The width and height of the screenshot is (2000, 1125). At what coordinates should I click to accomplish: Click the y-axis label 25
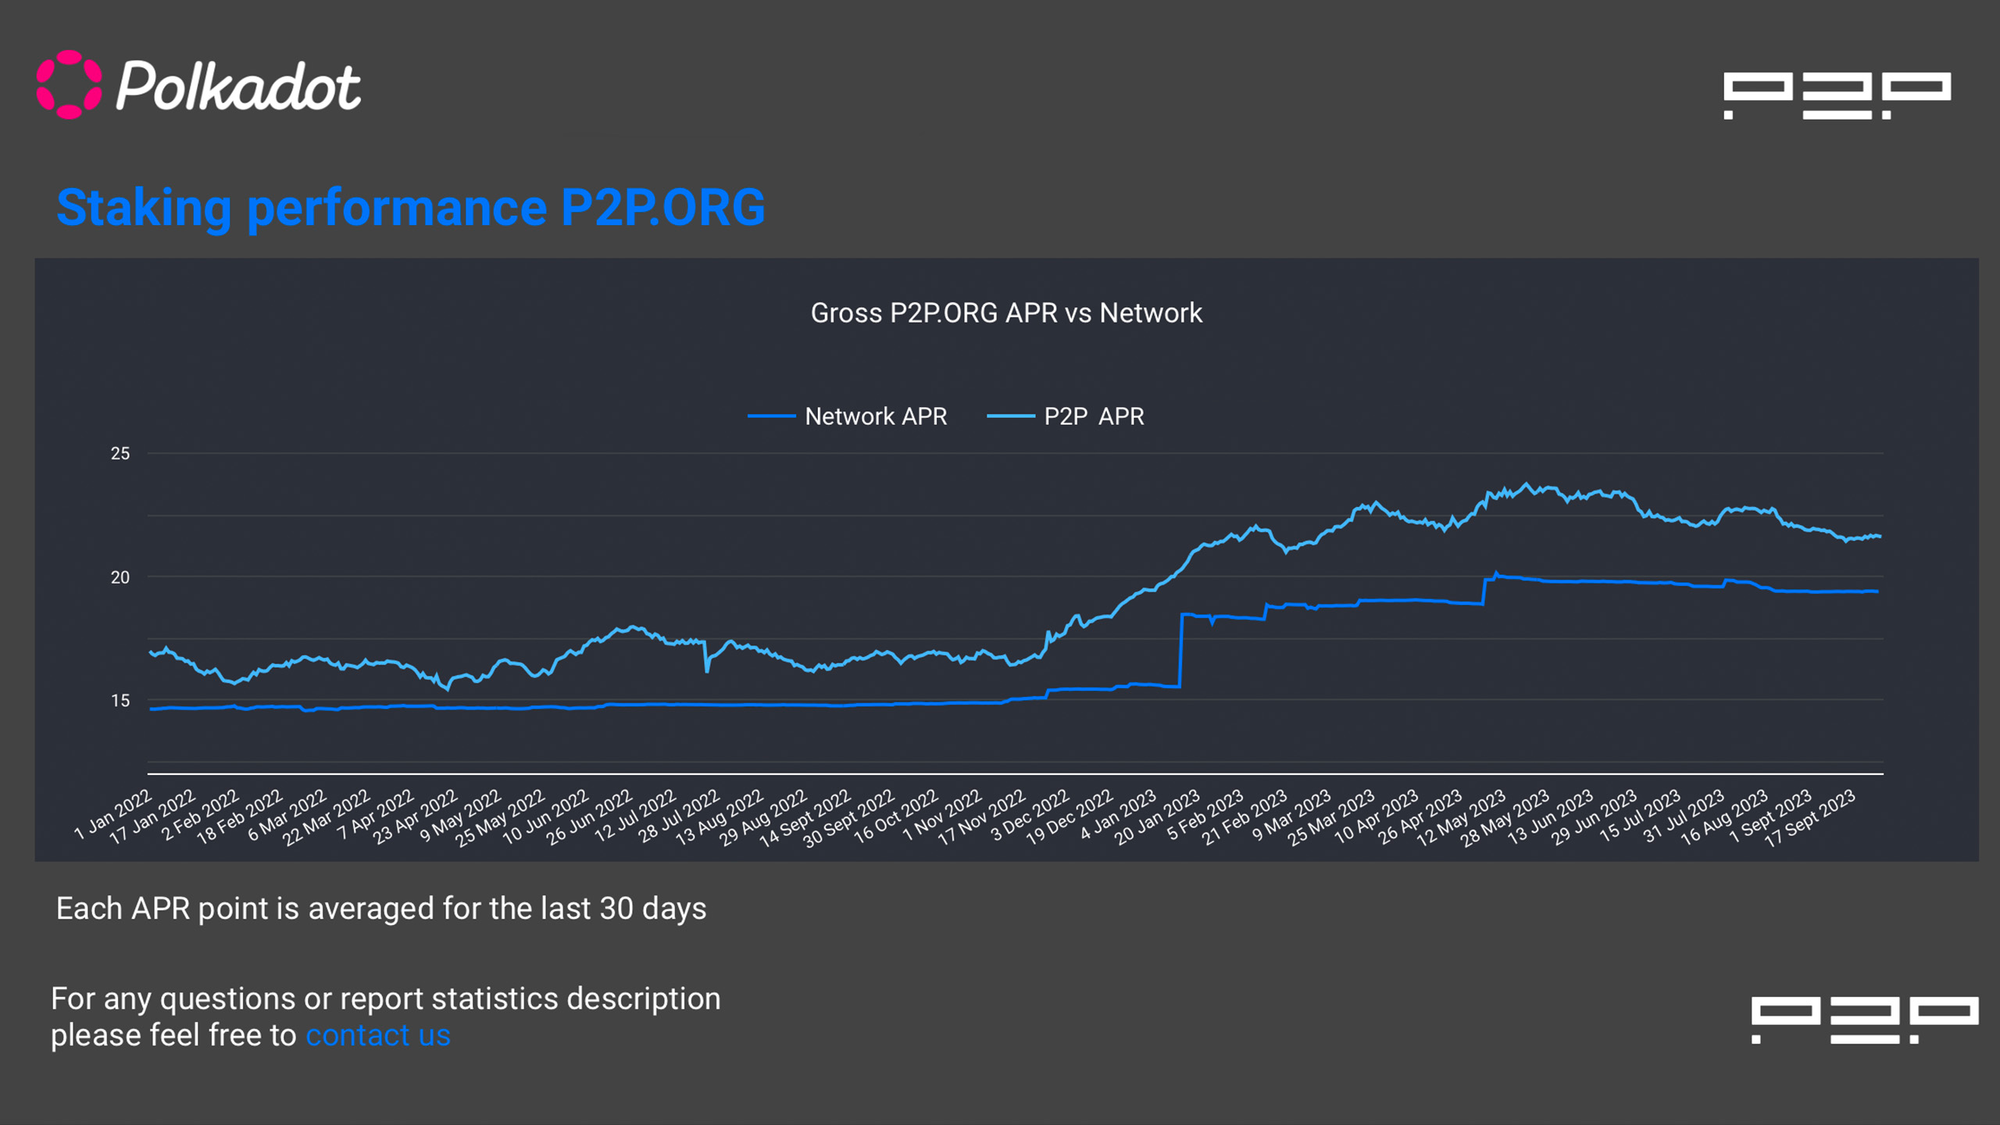pyautogui.click(x=120, y=454)
